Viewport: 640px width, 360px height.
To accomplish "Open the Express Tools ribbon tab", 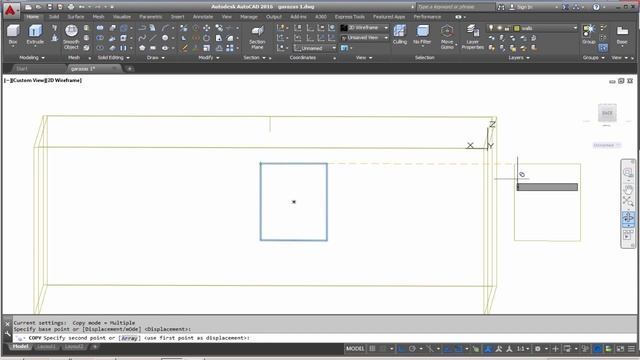I will pos(350,17).
